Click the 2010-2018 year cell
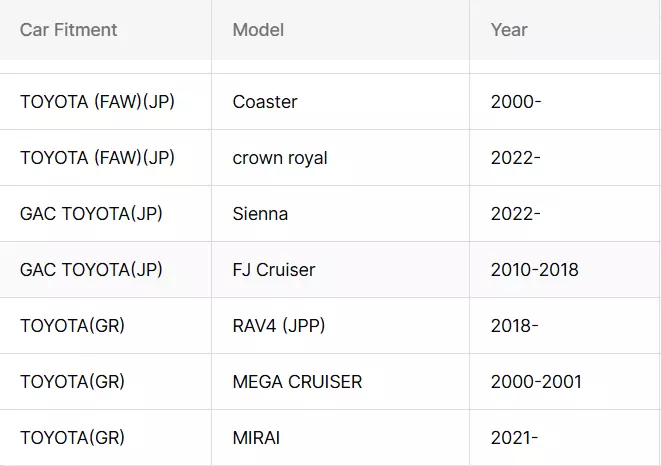The width and height of the screenshot is (661, 466). (x=535, y=270)
